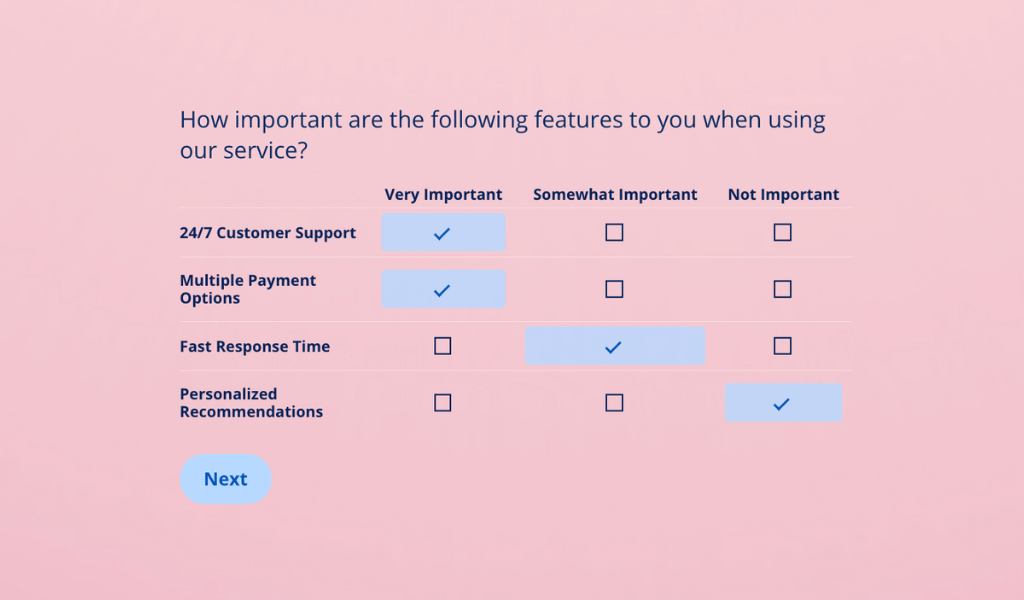Uncheck Somewhat Important for Fast Response Time
Image resolution: width=1024 pixels, height=600 pixels.
614,346
